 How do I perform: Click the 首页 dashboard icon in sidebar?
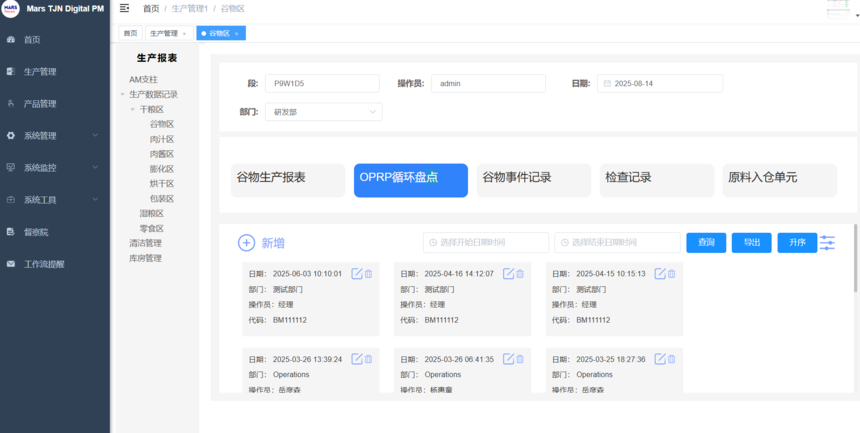[x=10, y=40]
